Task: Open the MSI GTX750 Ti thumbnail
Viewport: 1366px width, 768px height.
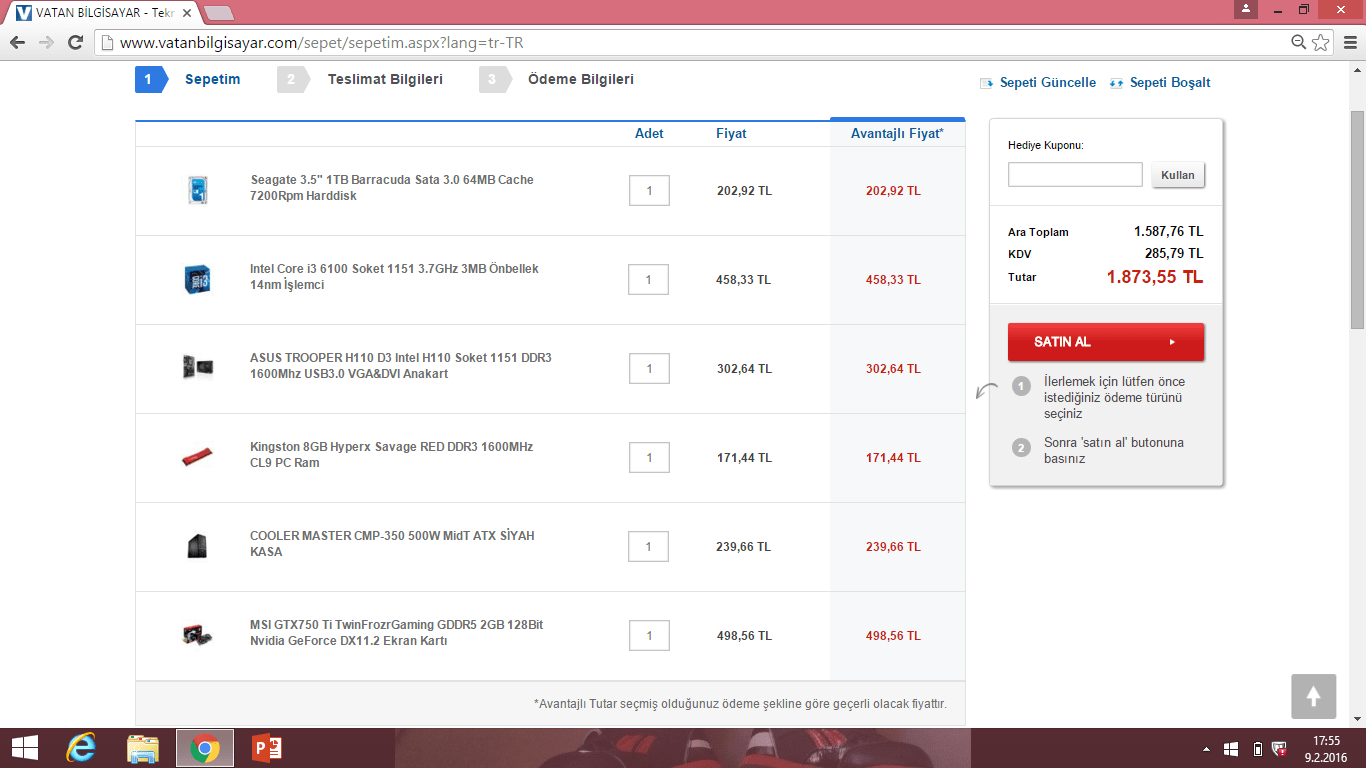Action: (x=197, y=634)
